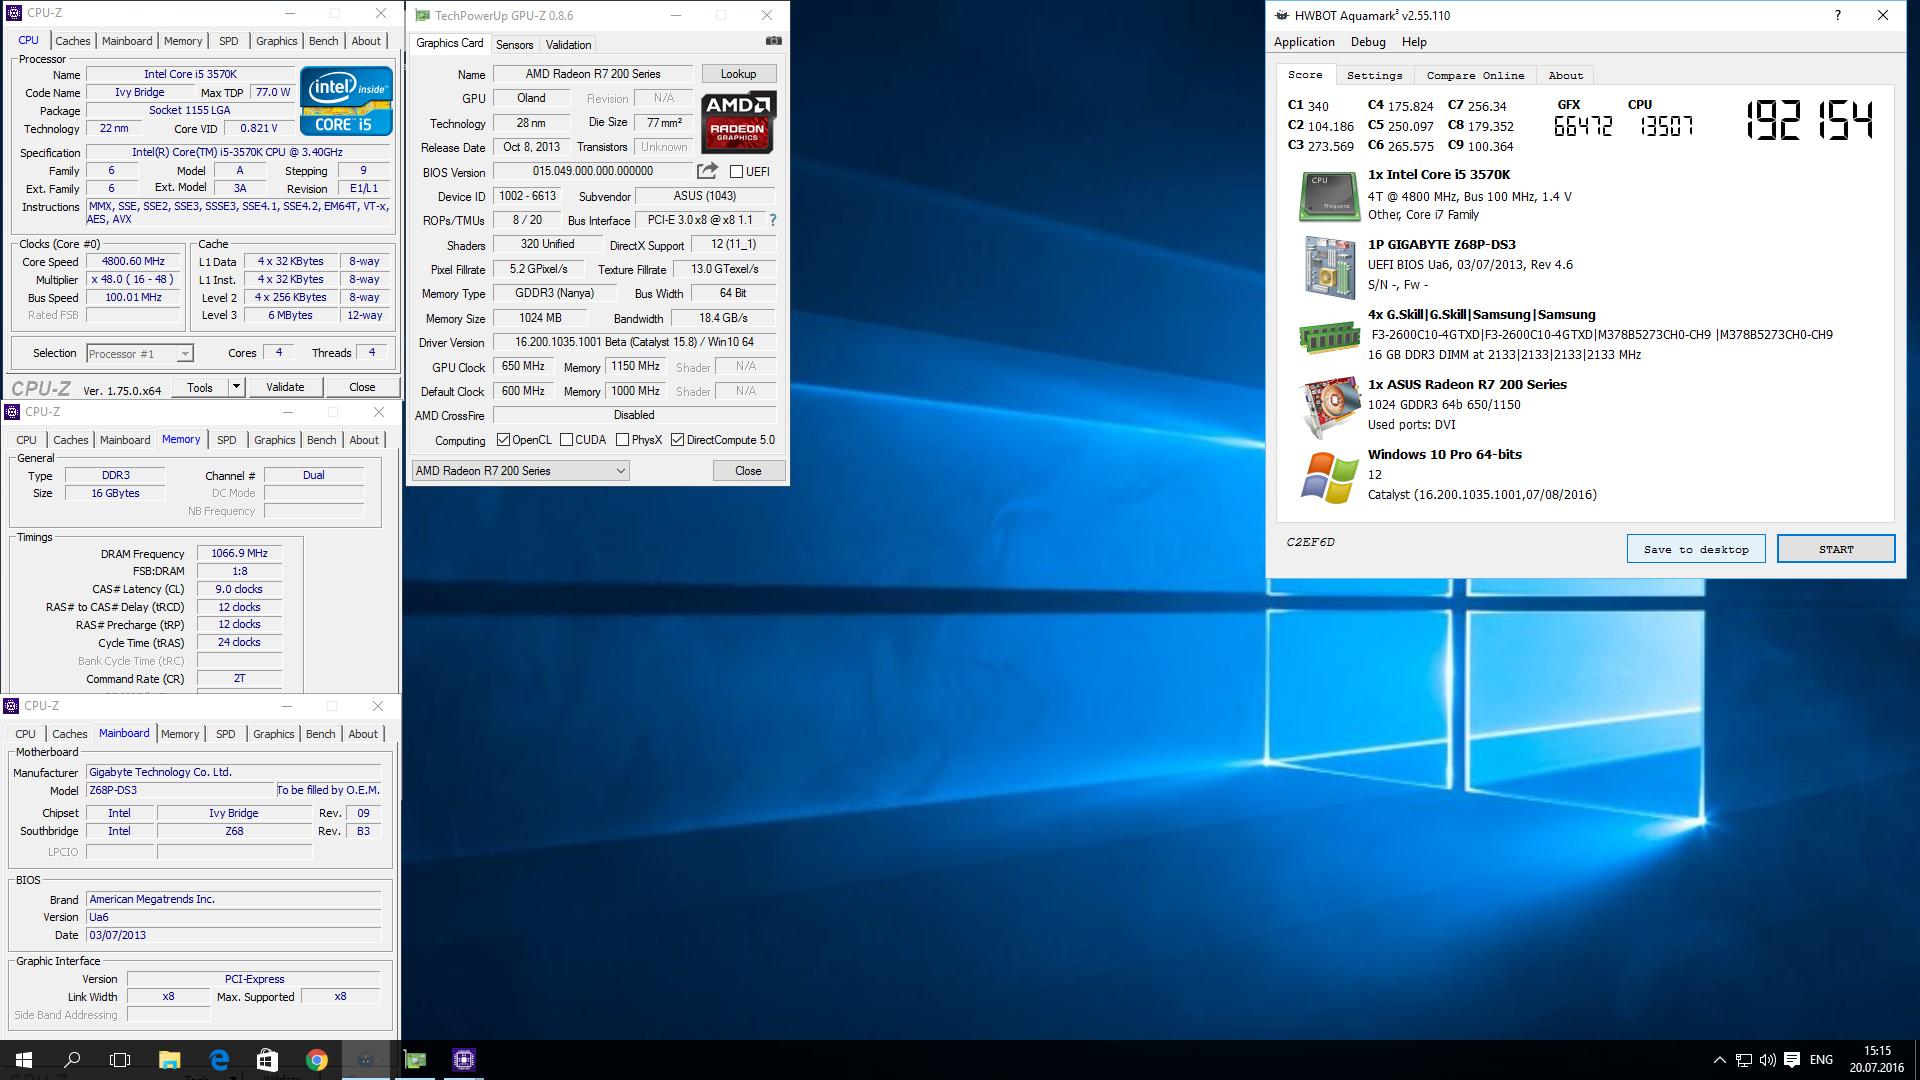Toggle the UEFI checkbox in GPU-Z
The height and width of the screenshot is (1080, 1920).
pyautogui.click(x=736, y=172)
